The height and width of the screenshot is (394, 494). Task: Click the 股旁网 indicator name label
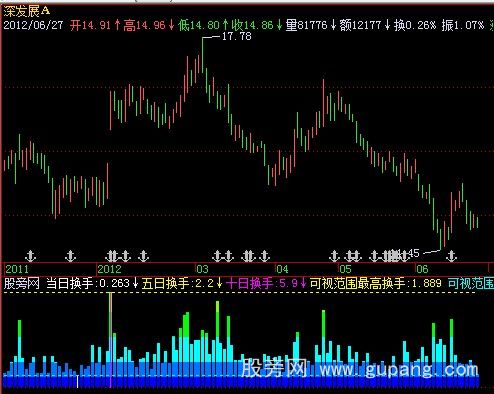pyautogui.click(x=21, y=283)
